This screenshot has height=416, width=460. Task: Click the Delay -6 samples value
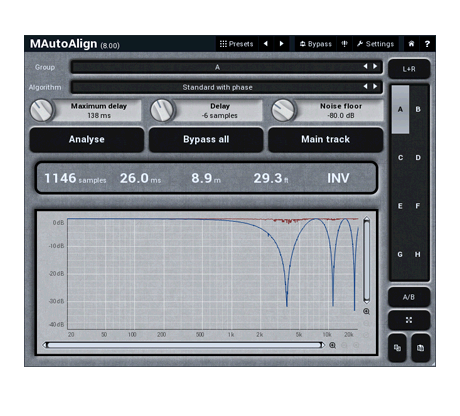pyautogui.click(x=220, y=116)
